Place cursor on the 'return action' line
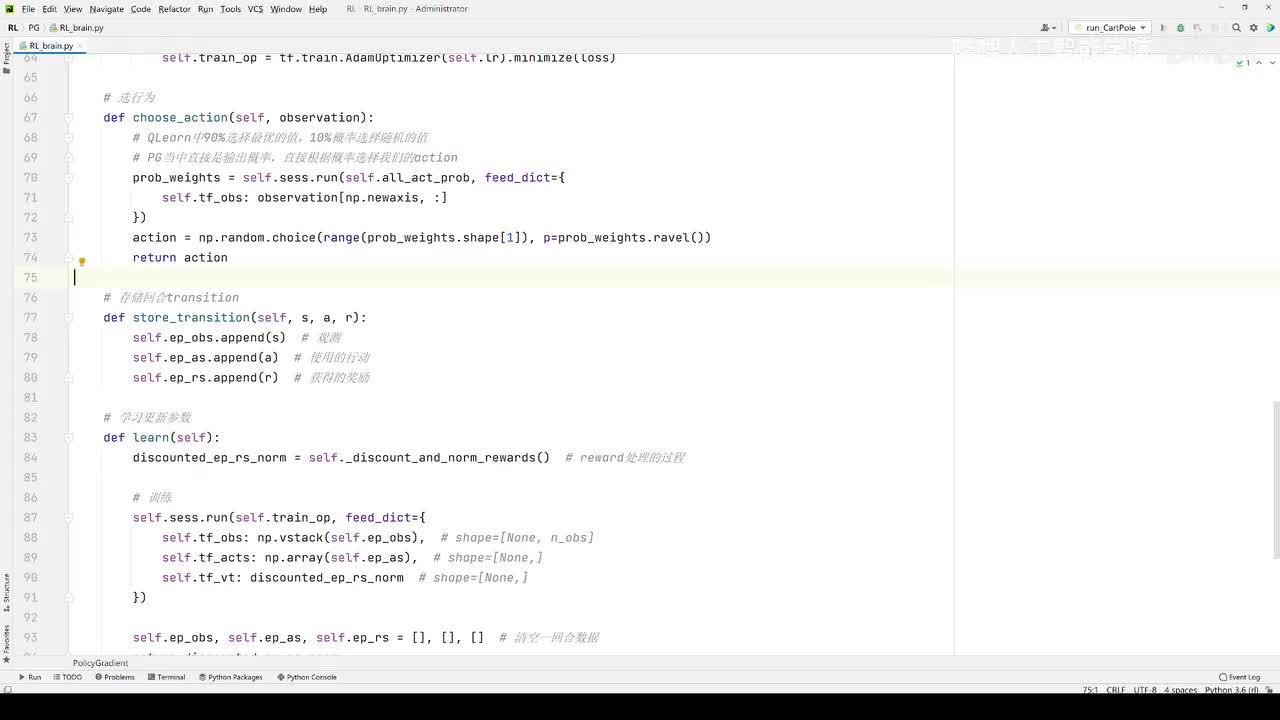1280x720 pixels. coord(180,258)
